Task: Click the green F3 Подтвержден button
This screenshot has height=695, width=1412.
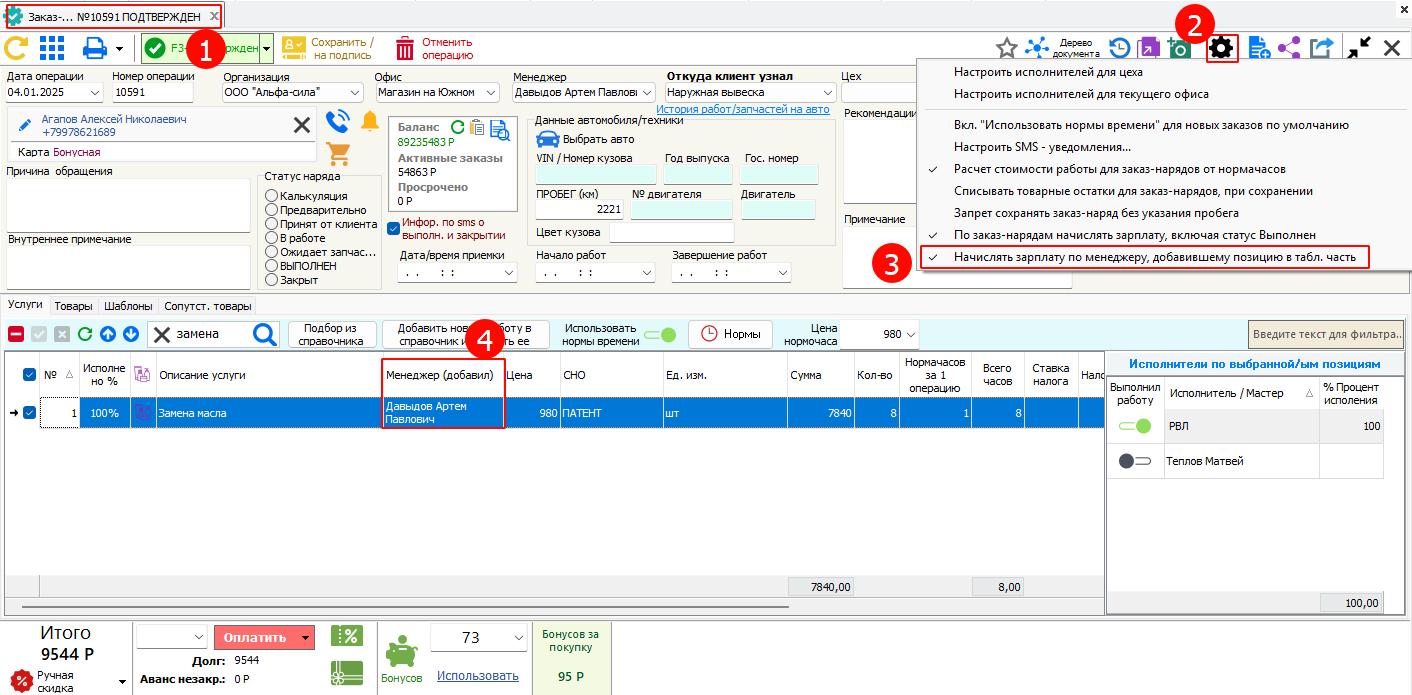Action: coord(200,48)
